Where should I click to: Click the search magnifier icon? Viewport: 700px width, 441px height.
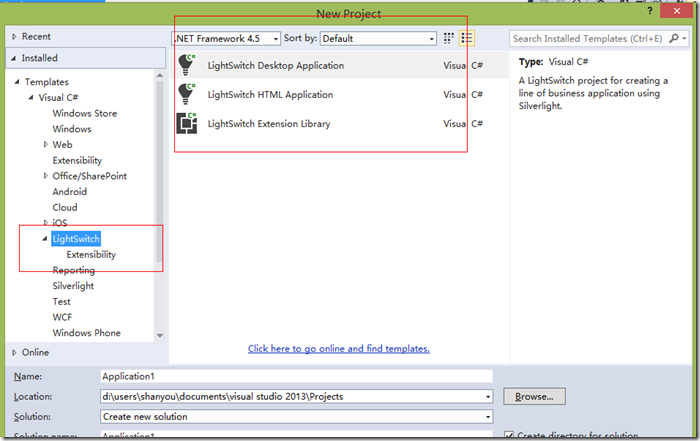coord(674,38)
